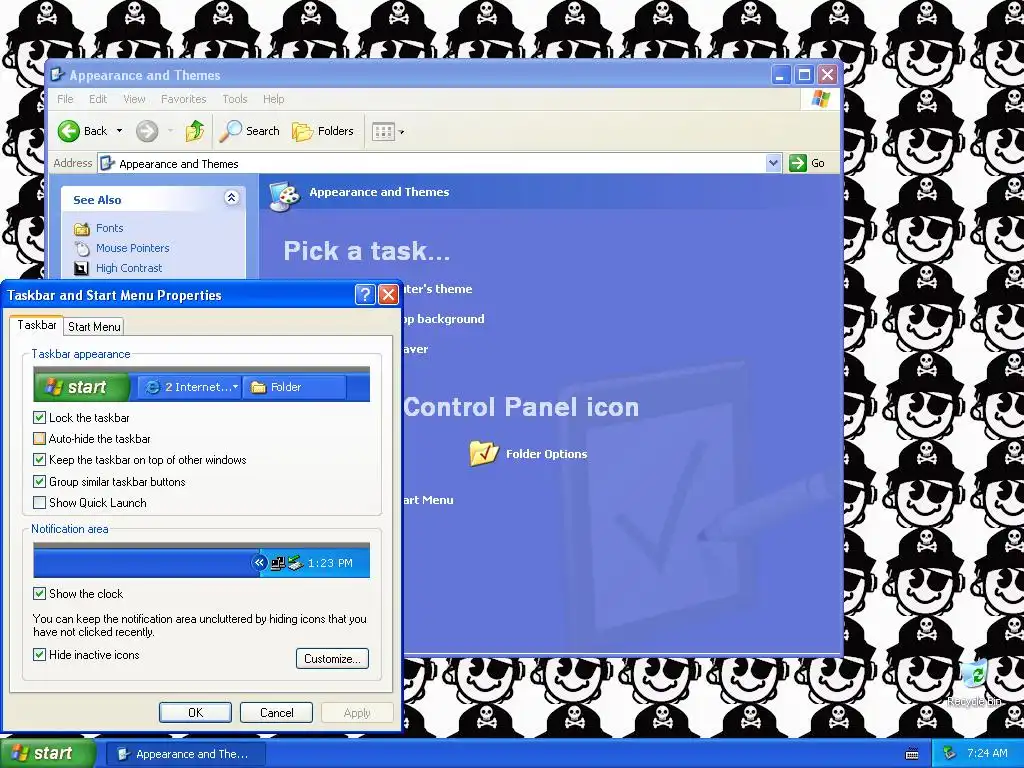Click the system tray icon beside the clock

(x=950, y=754)
